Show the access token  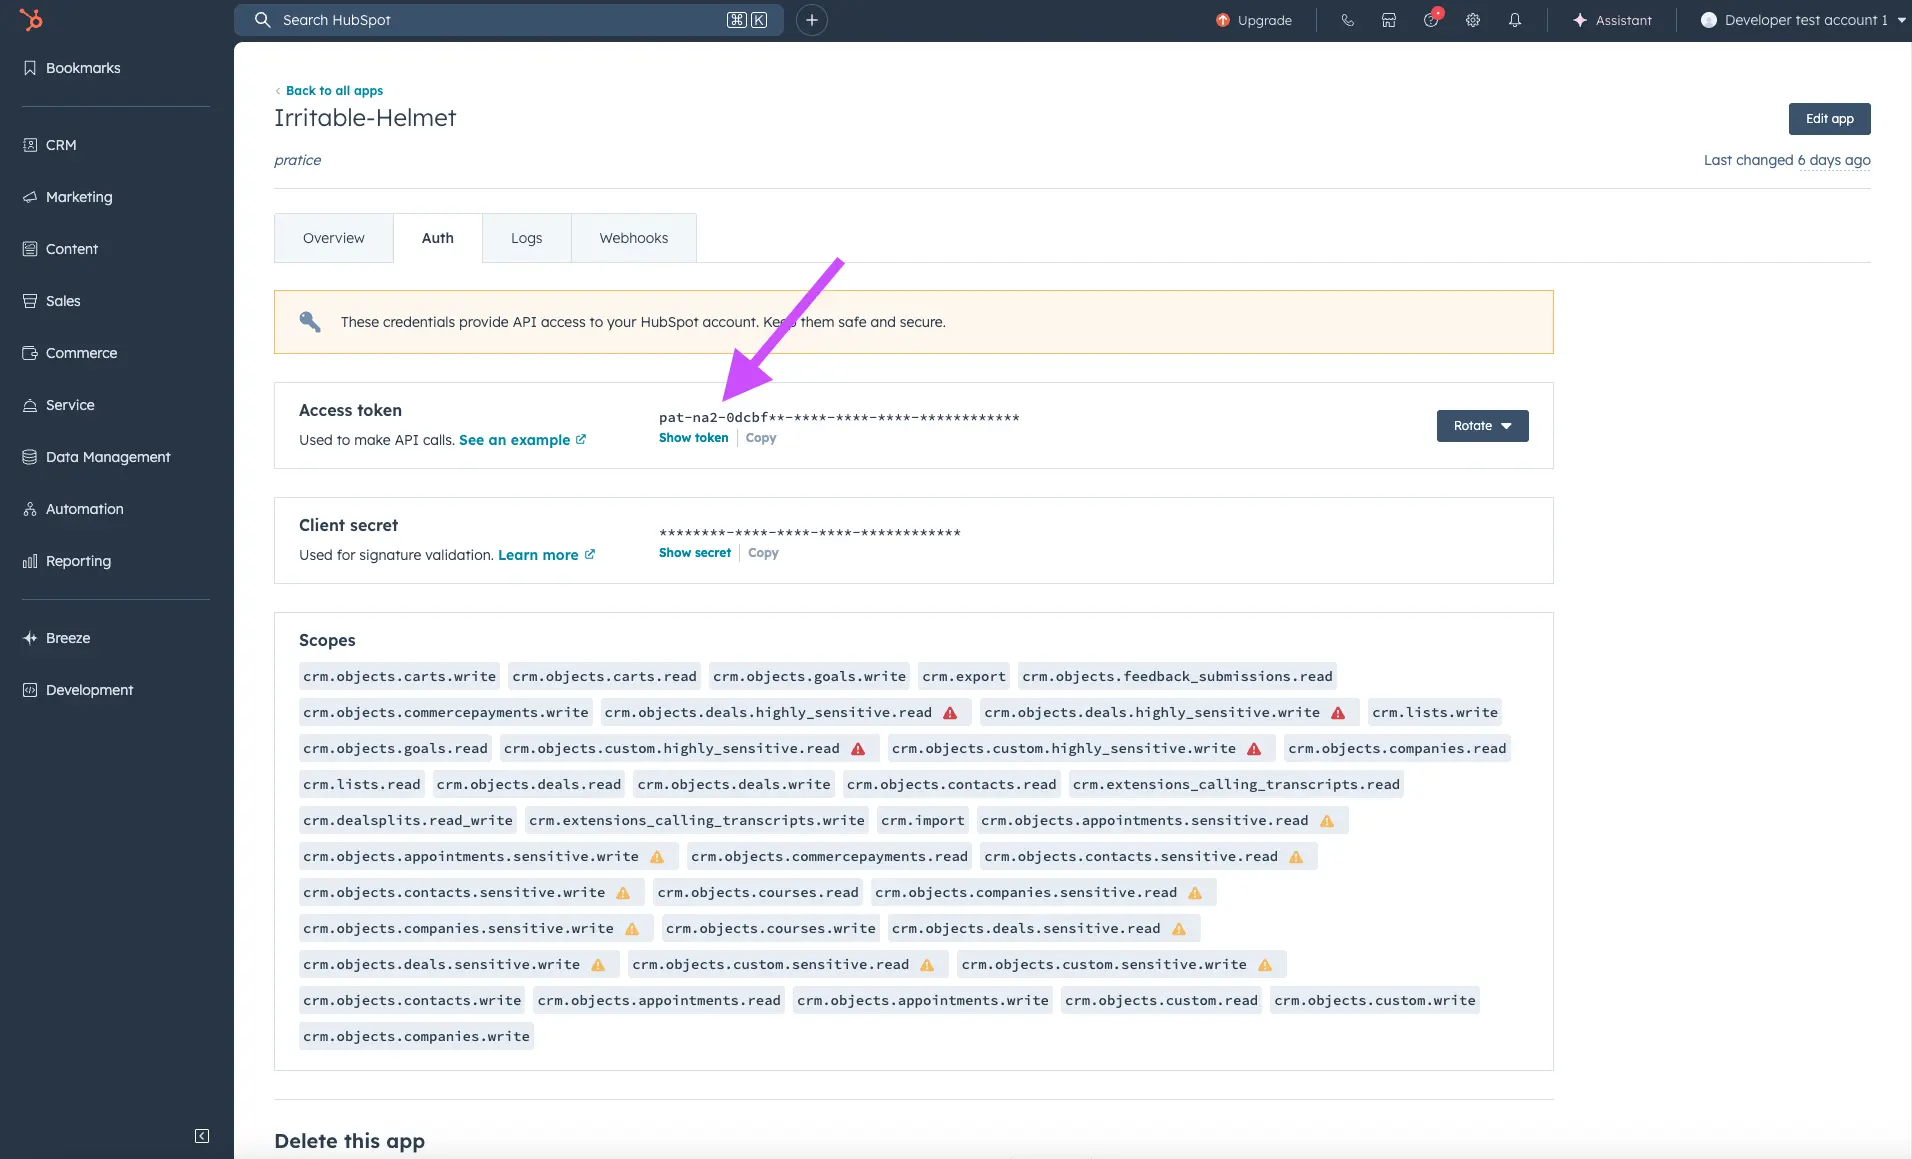(x=693, y=438)
